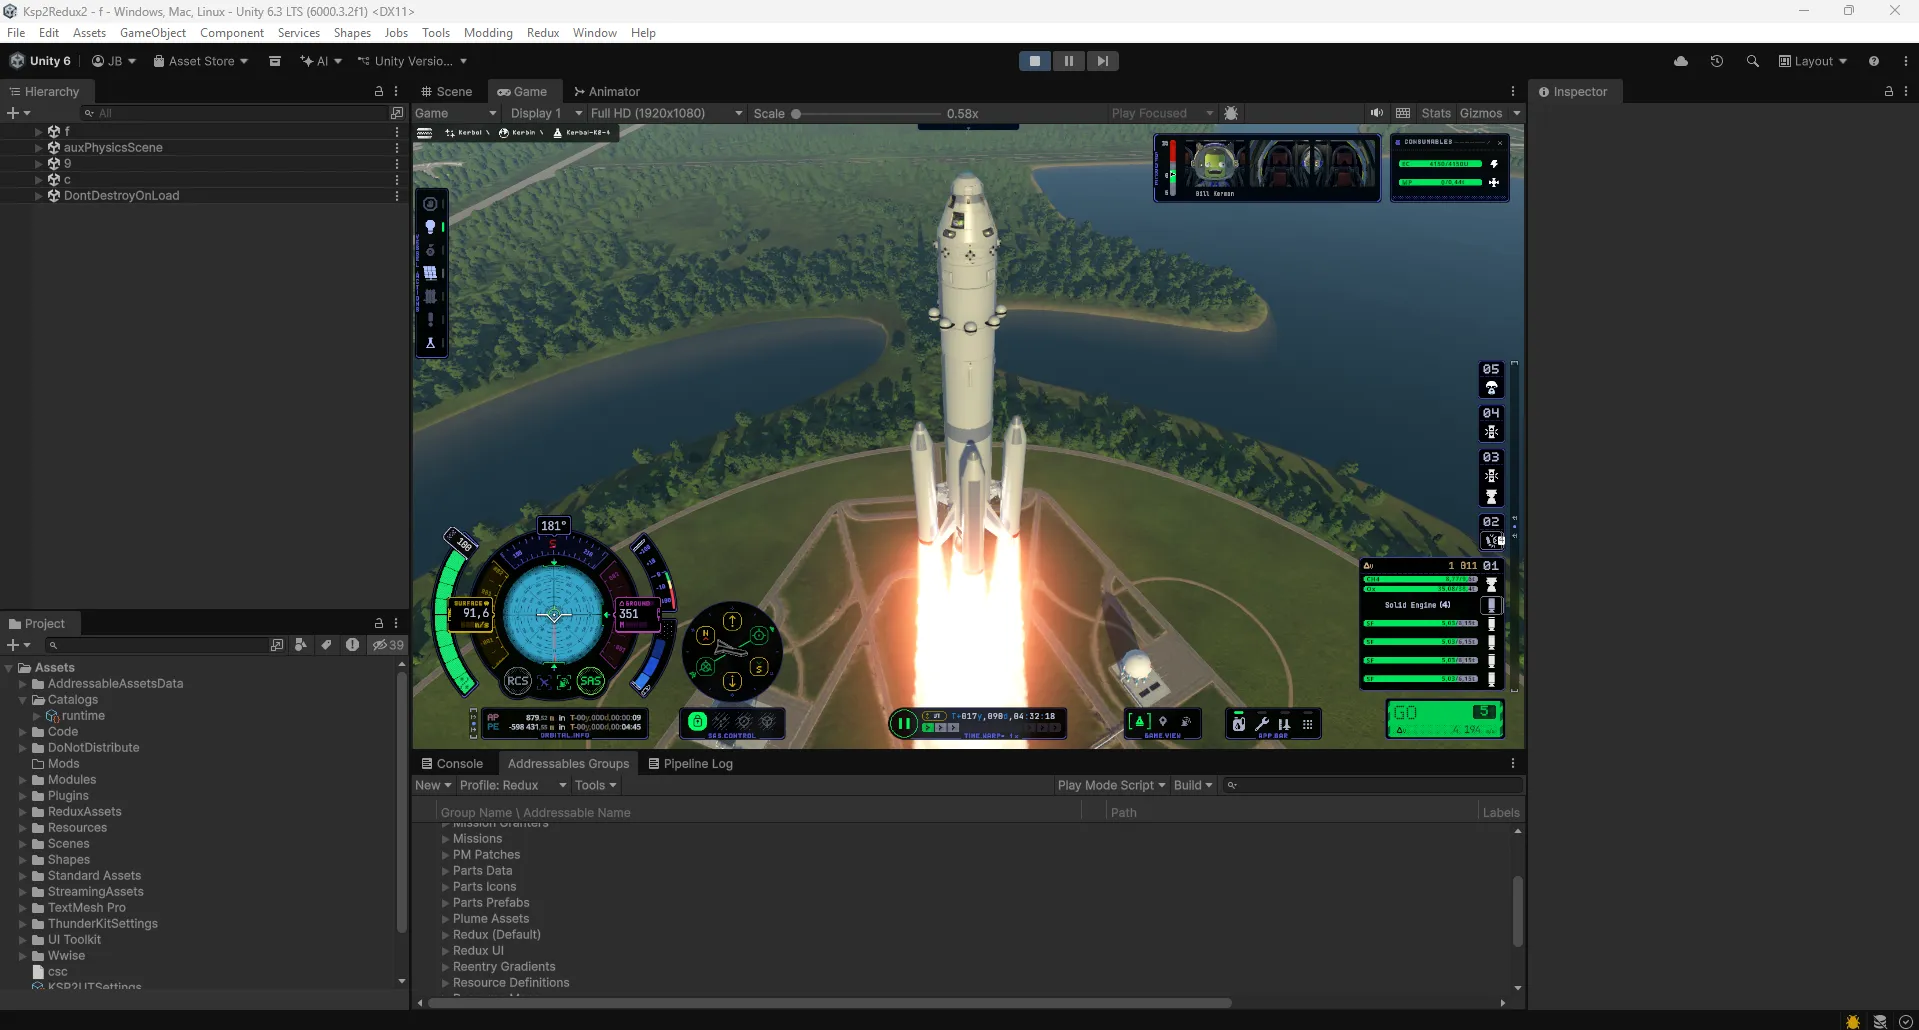
Task: Switch to the Console tab
Action: [x=452, y=763]
